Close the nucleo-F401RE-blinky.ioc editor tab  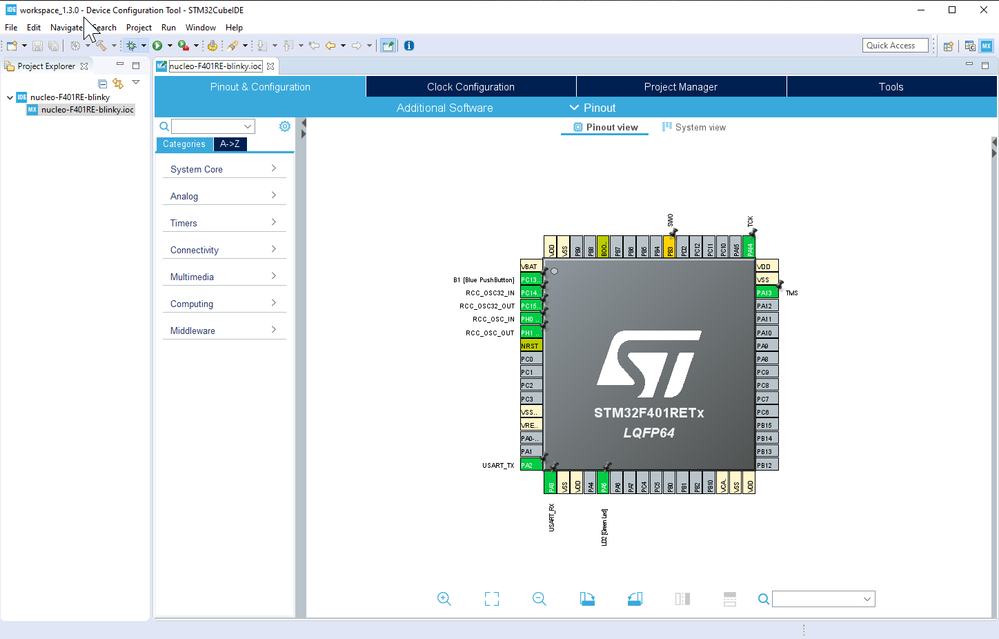271,66
